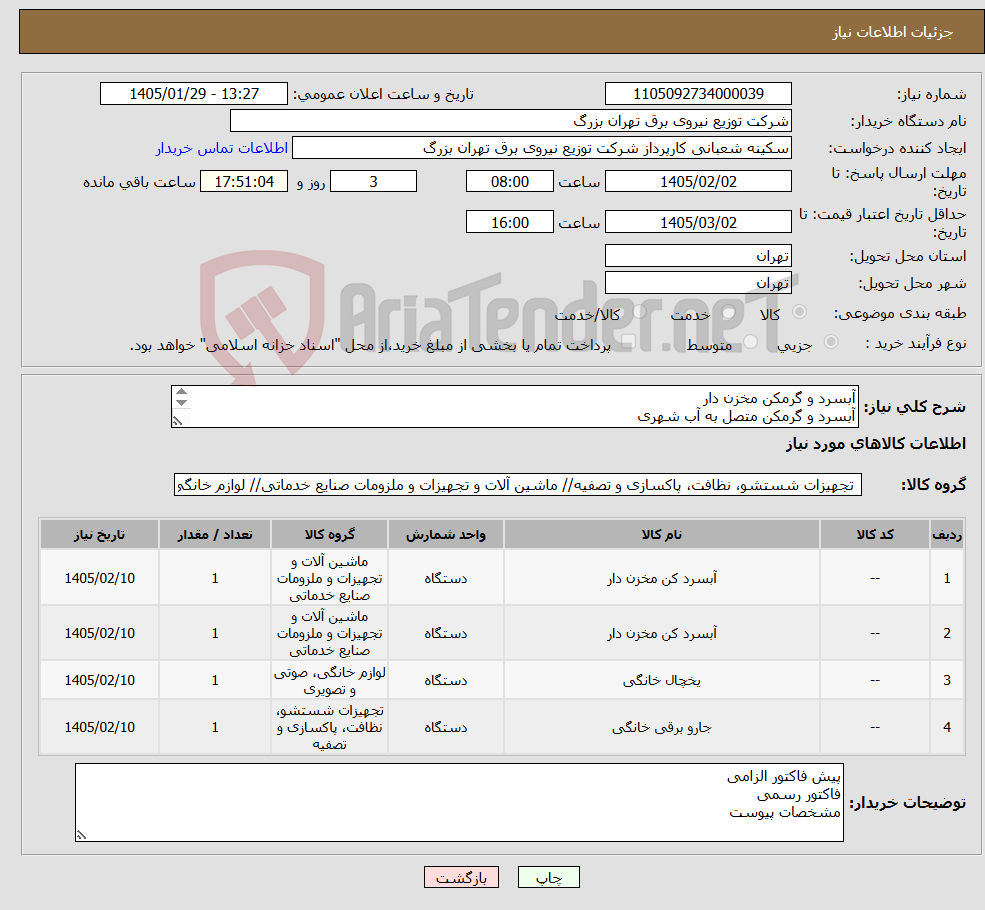Click row 2 item آبسرد کن مخزن دار
The height and width of the screenshot is (910, 985).
pyautogui.click(x=661, y=633)
